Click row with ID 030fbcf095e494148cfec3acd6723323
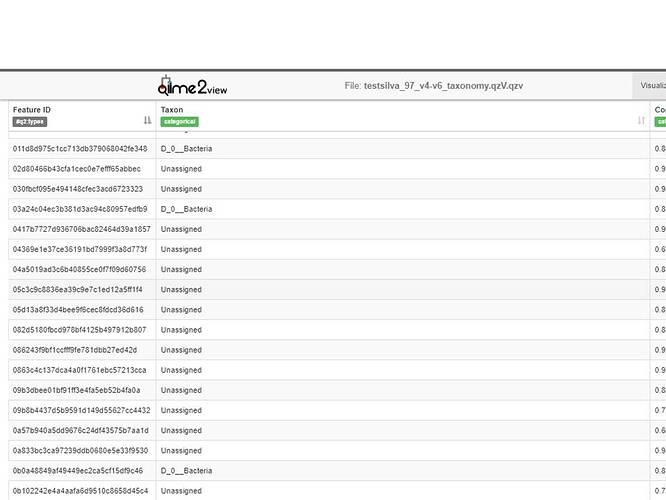This screenshot has height=500, width=666. pyautogui.click(x=78, y=189)
